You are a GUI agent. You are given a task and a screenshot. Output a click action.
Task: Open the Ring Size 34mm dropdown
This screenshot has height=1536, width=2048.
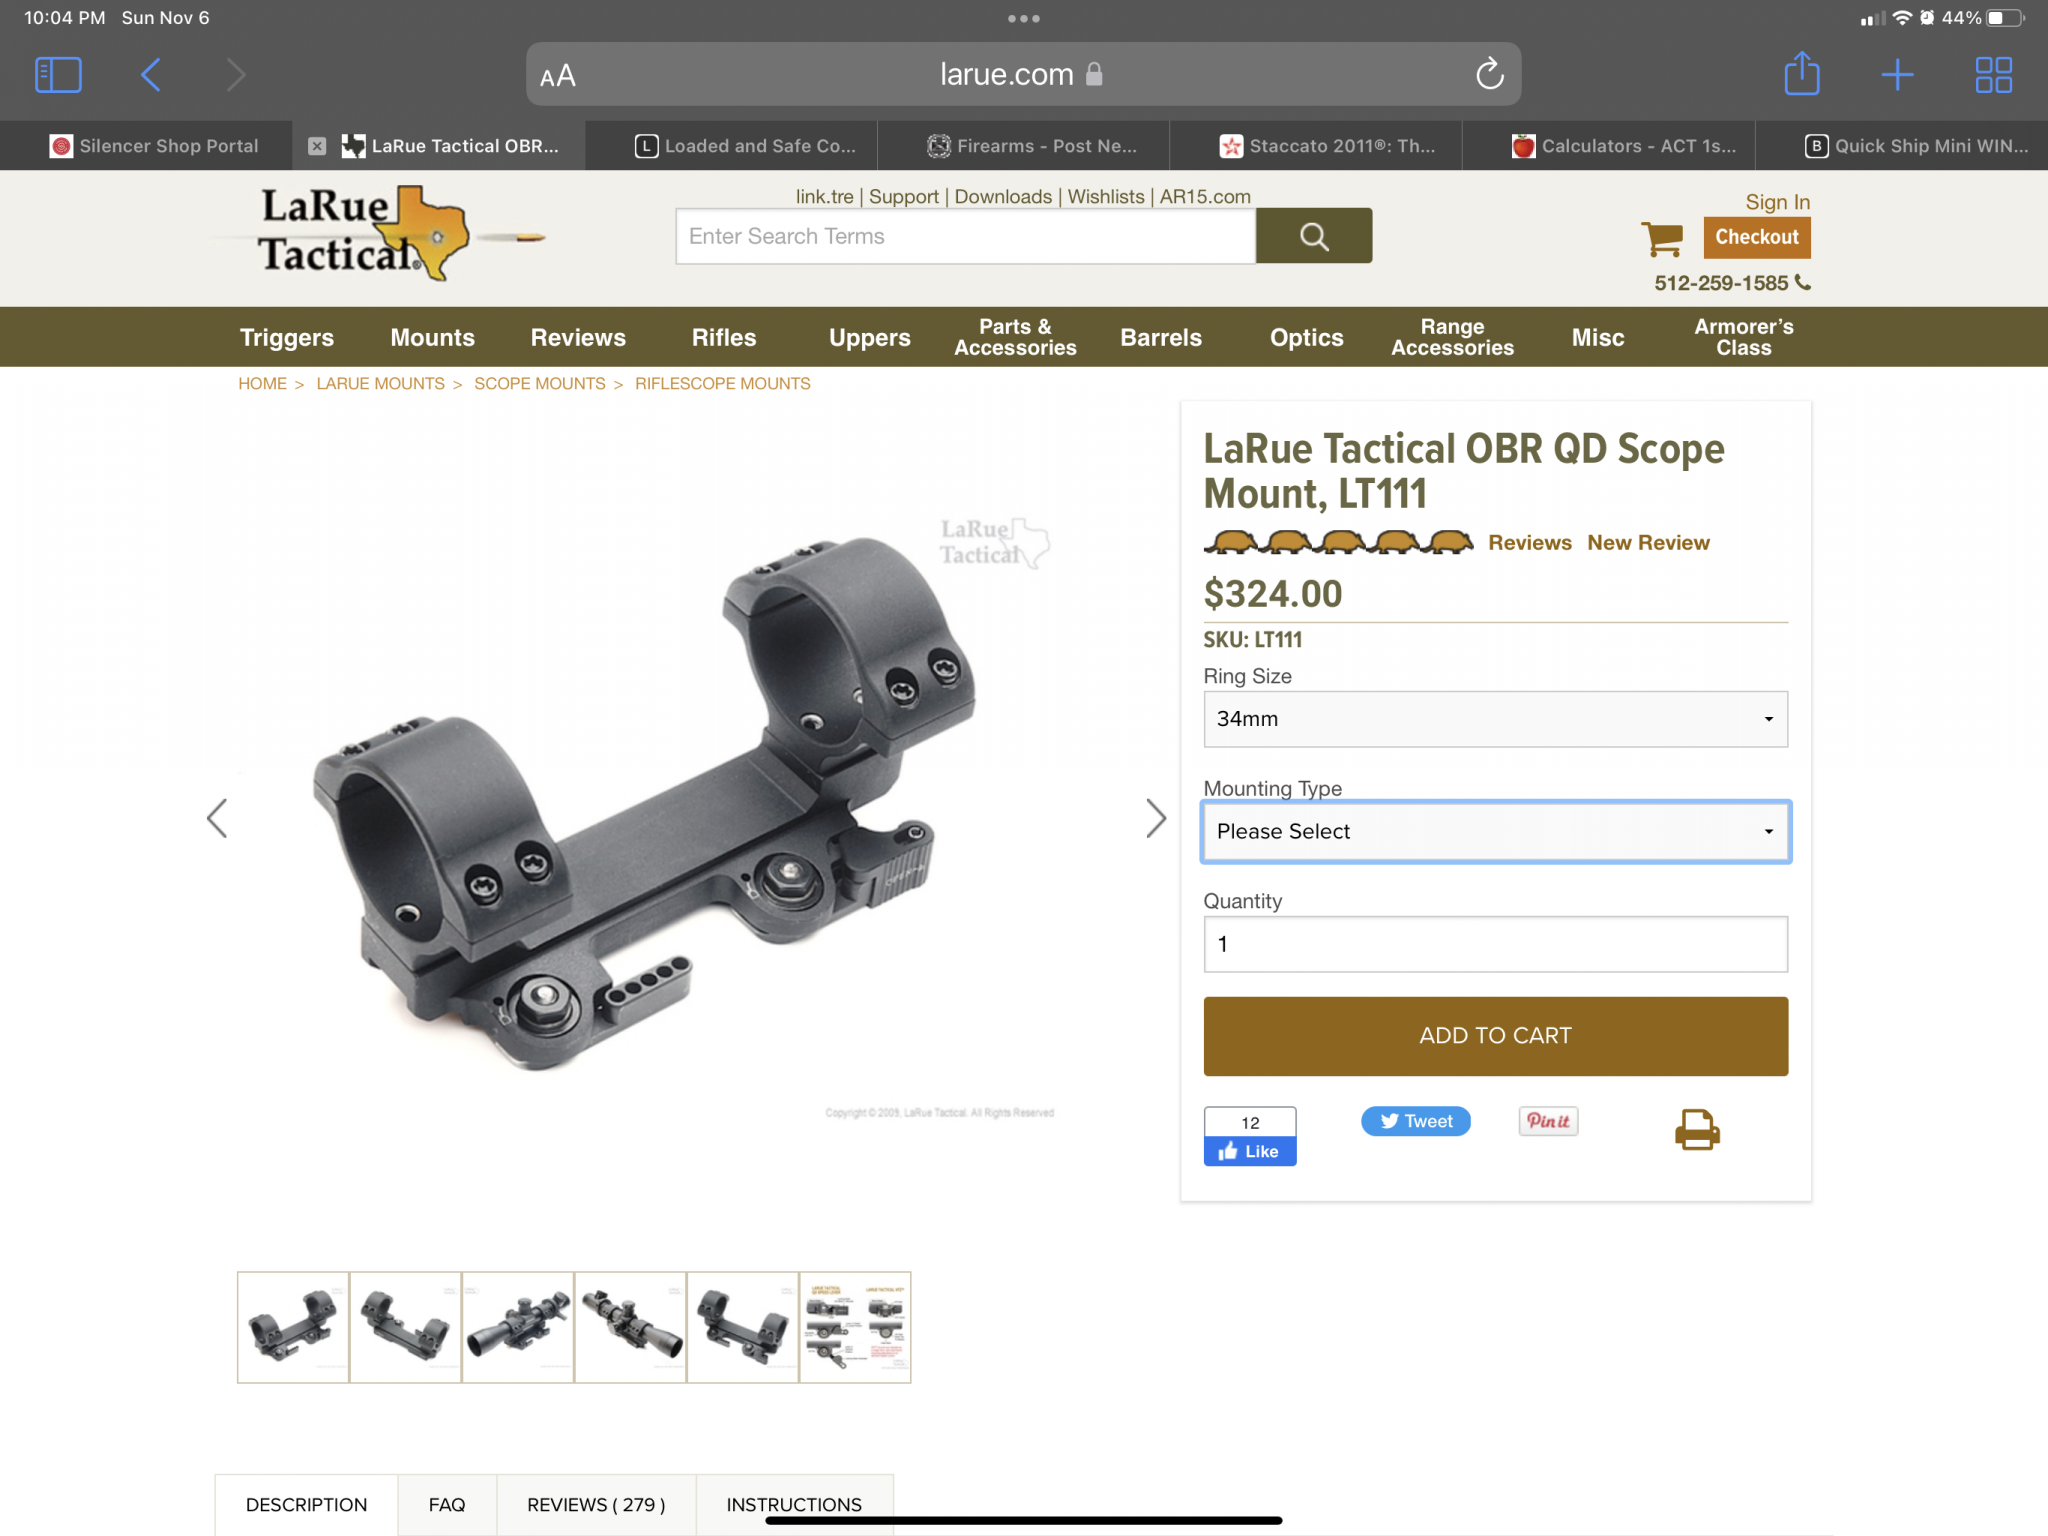pos(1495,719)
